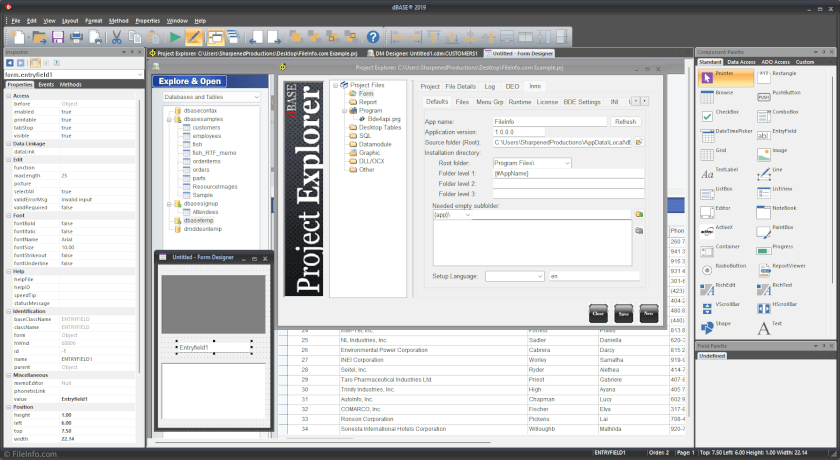Browse for the Source folder with folder icon
The height and width of the screenshot is (460, 840).
click(x=639, y=142)
